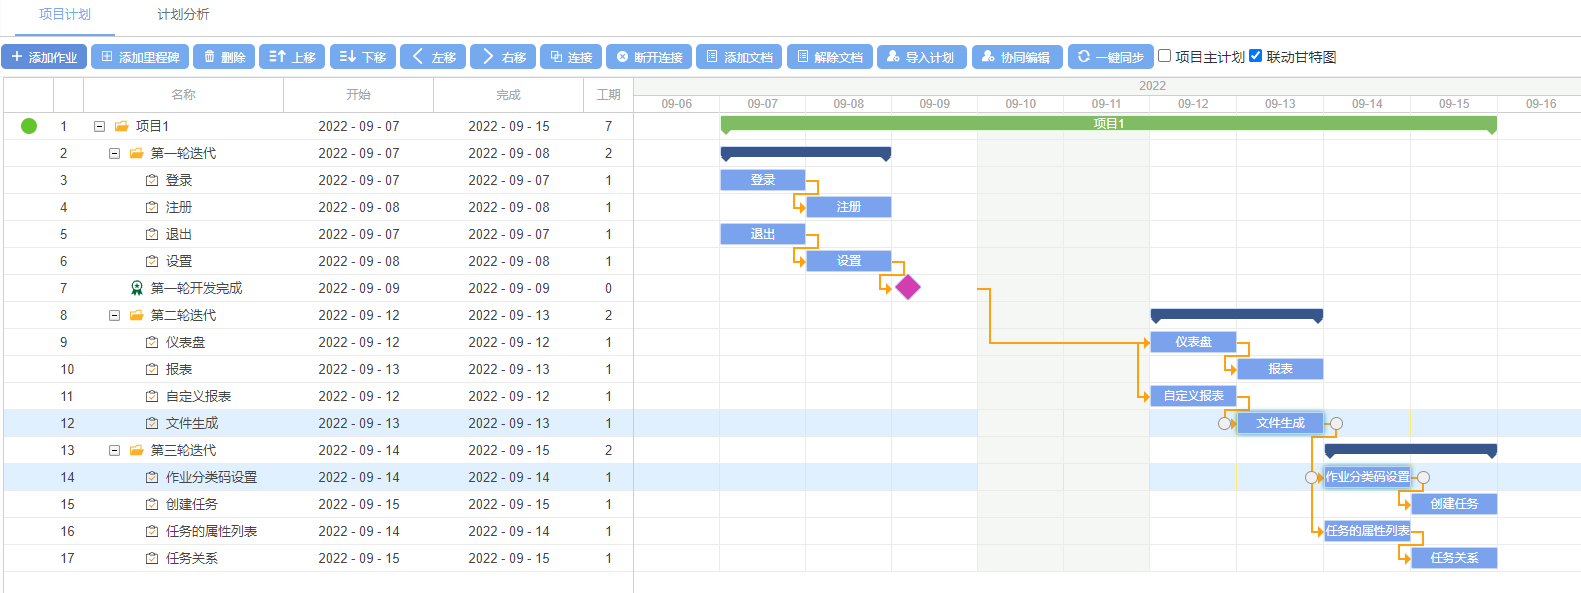
Task: Collapse the 项目1 tree node
Action: tap(99, 126)
